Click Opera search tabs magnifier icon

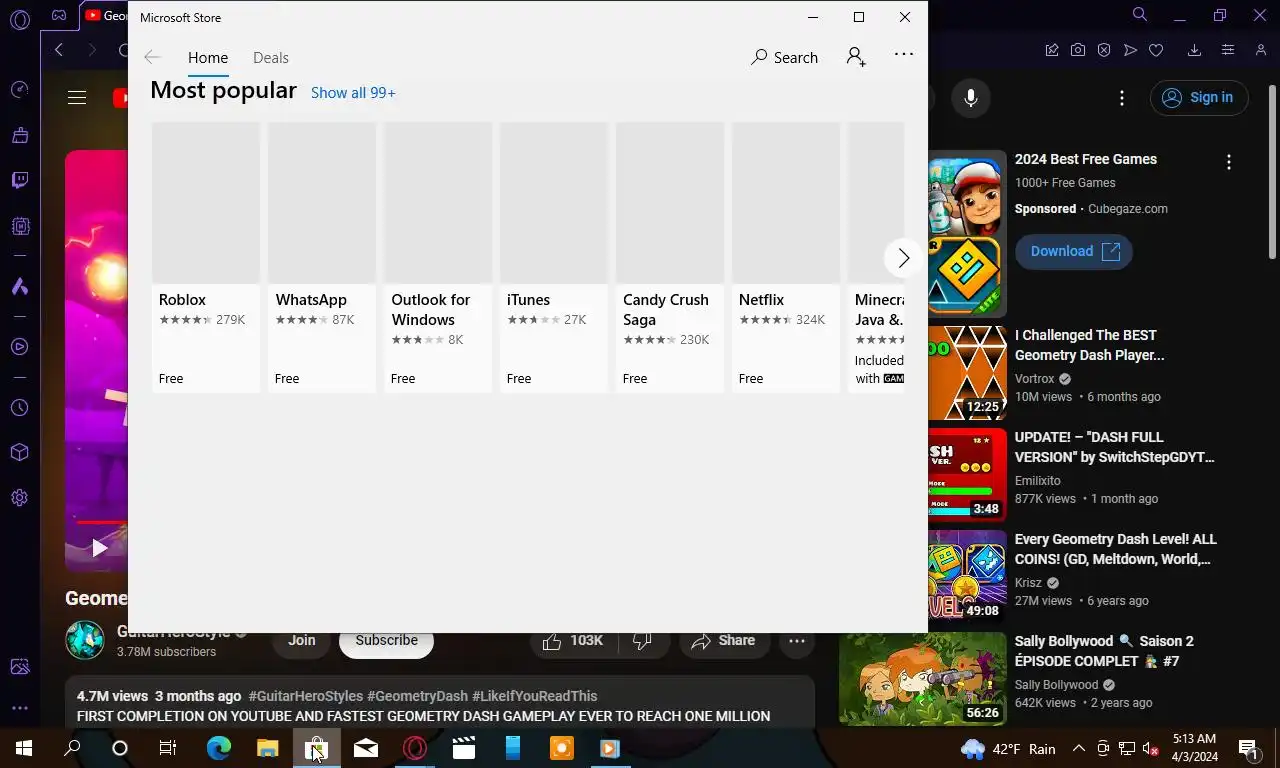coord(1140,15)
